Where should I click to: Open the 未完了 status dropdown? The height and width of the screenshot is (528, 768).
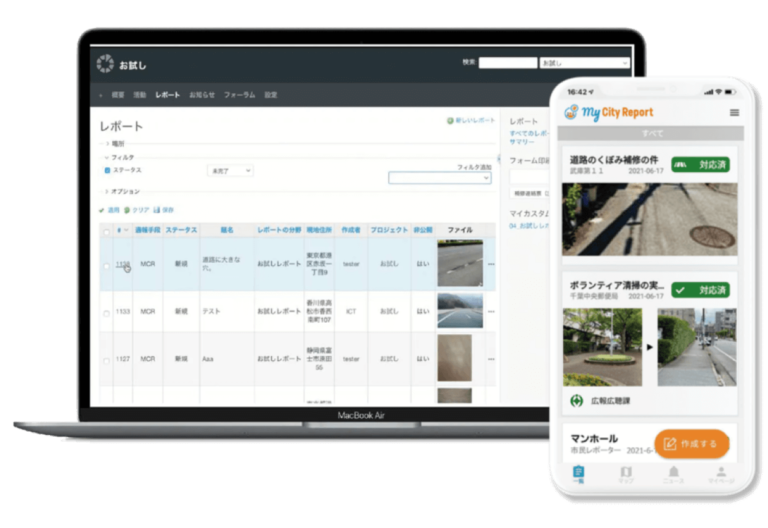[230, 171]
